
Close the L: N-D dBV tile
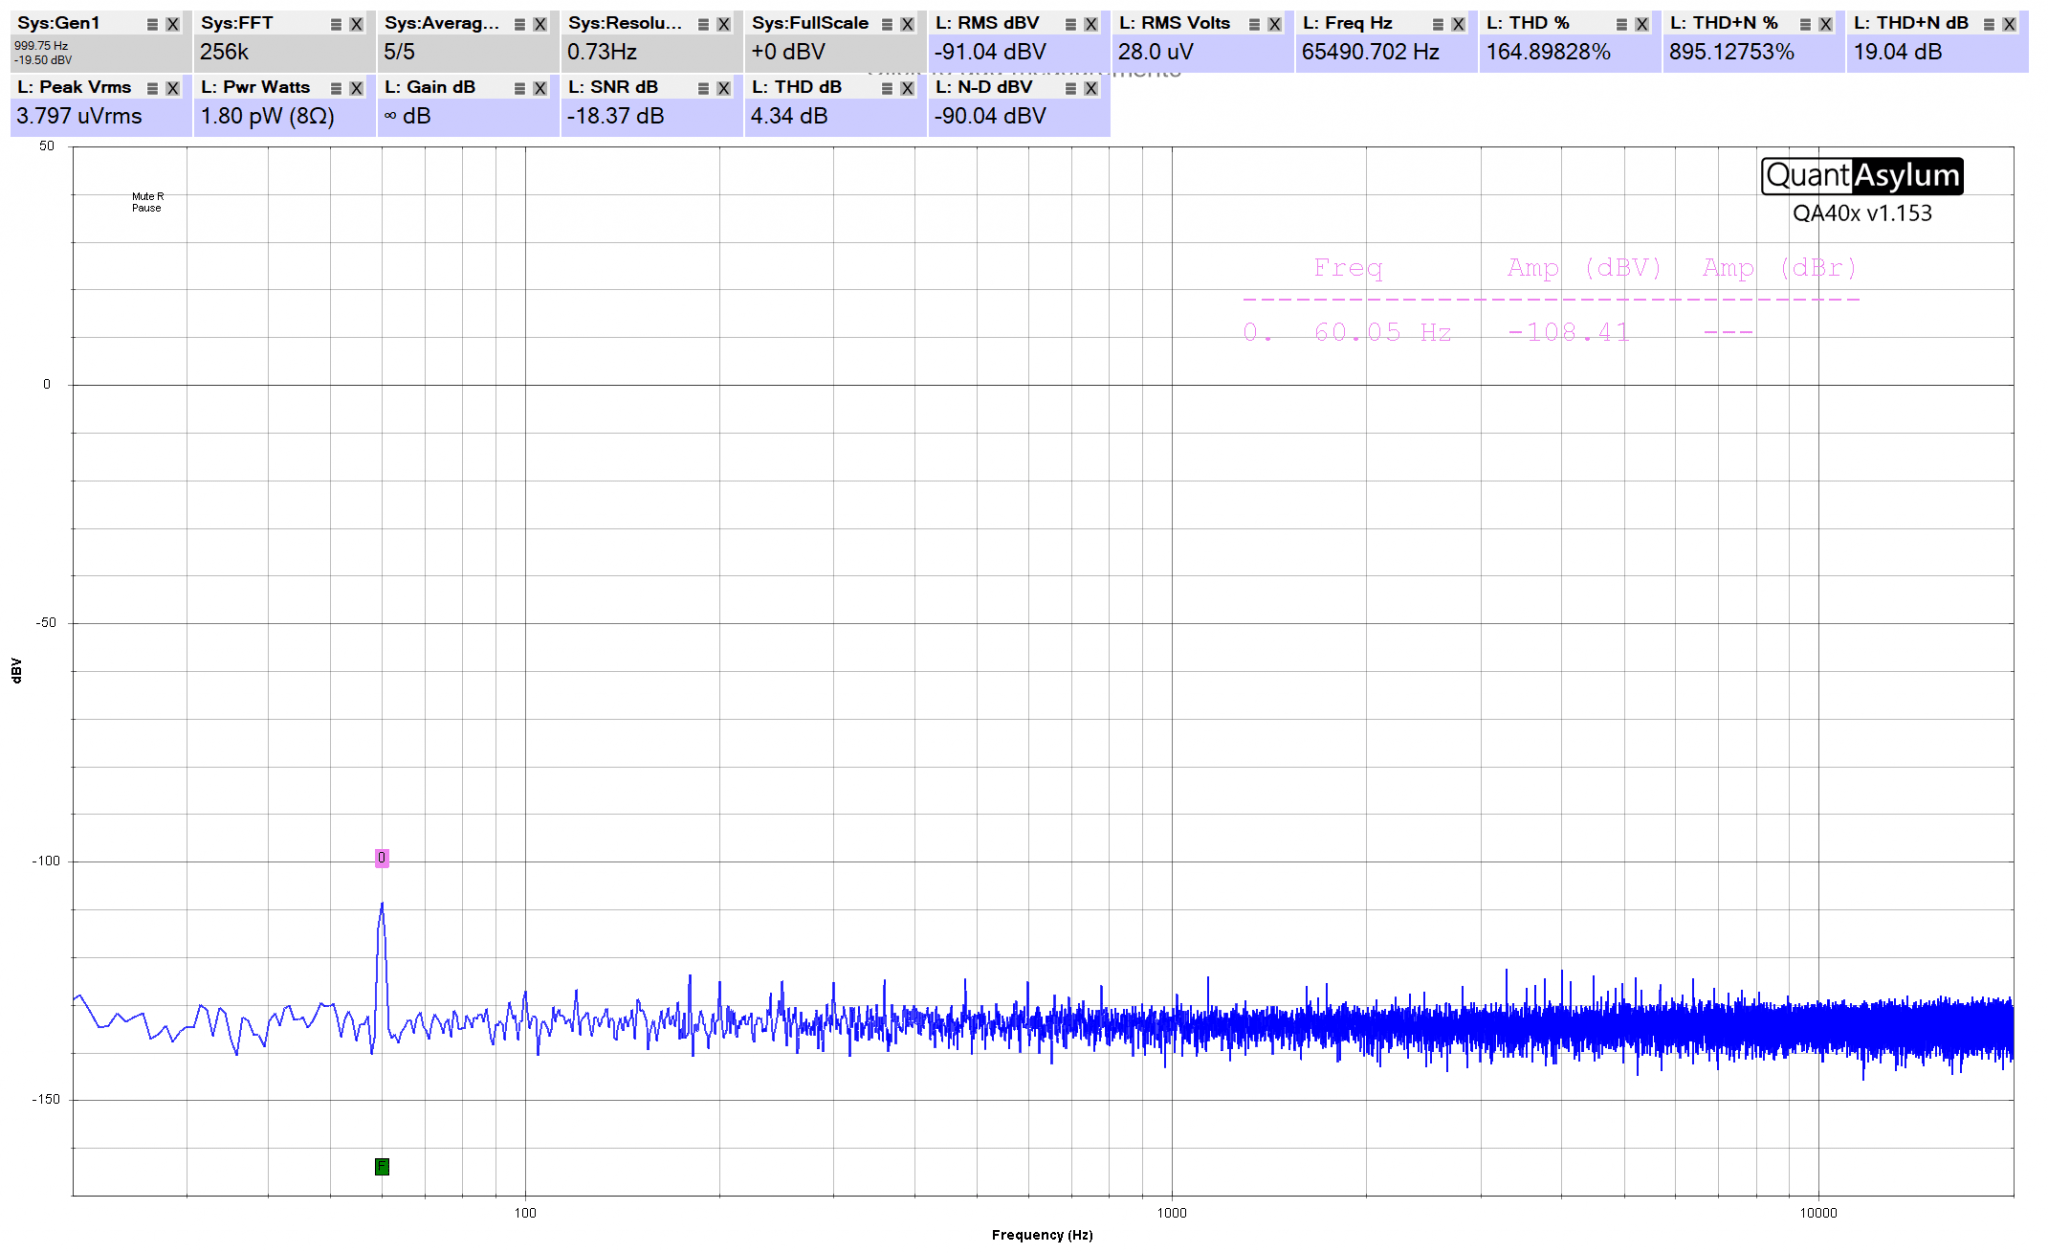pyautogui.click(x=1091, y=88)
